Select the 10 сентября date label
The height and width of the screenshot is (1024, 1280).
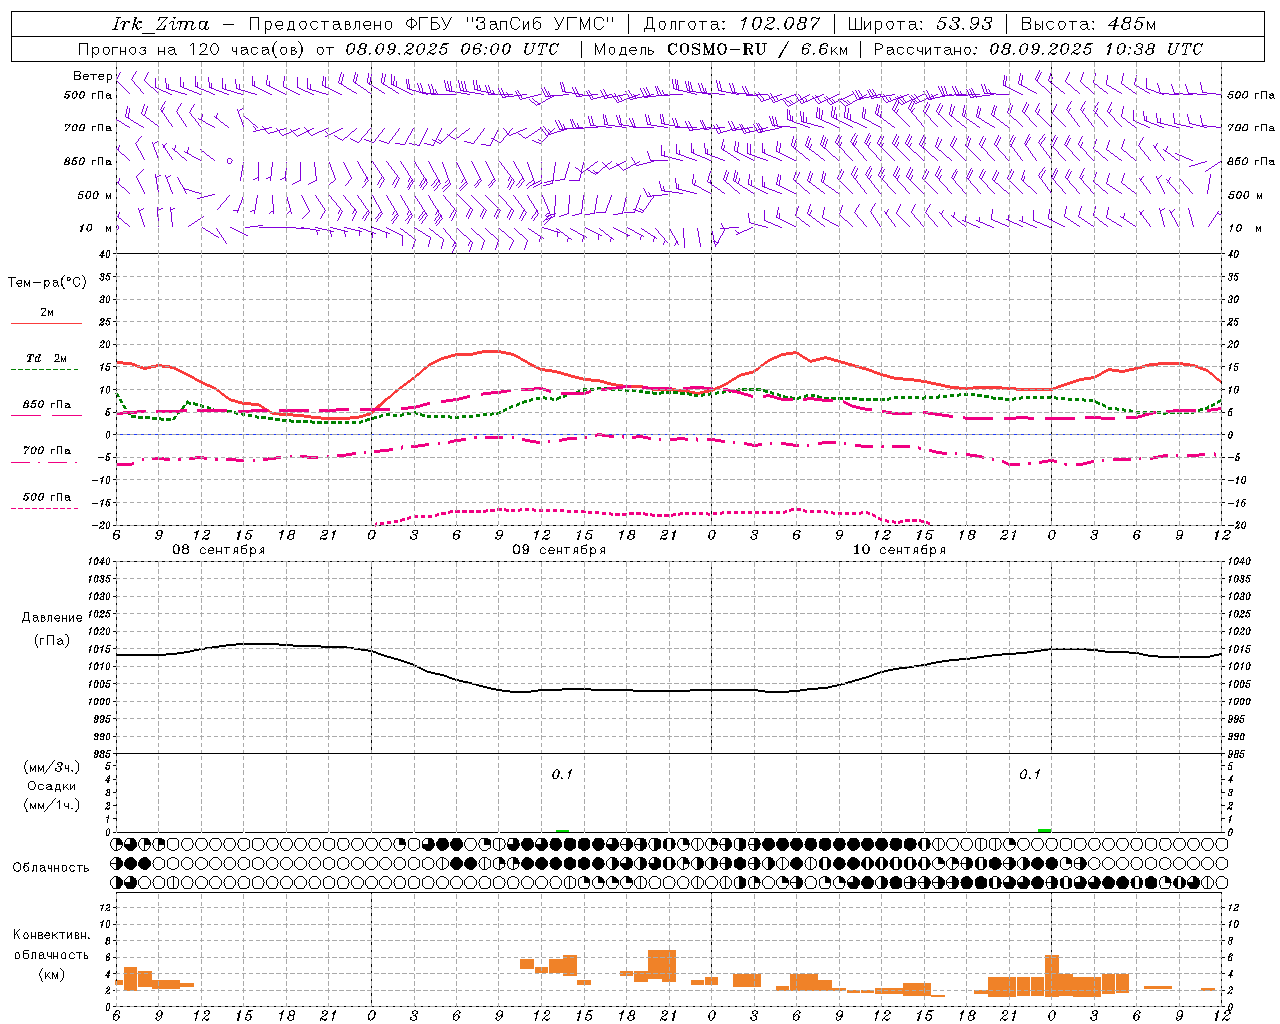[899, 550]
